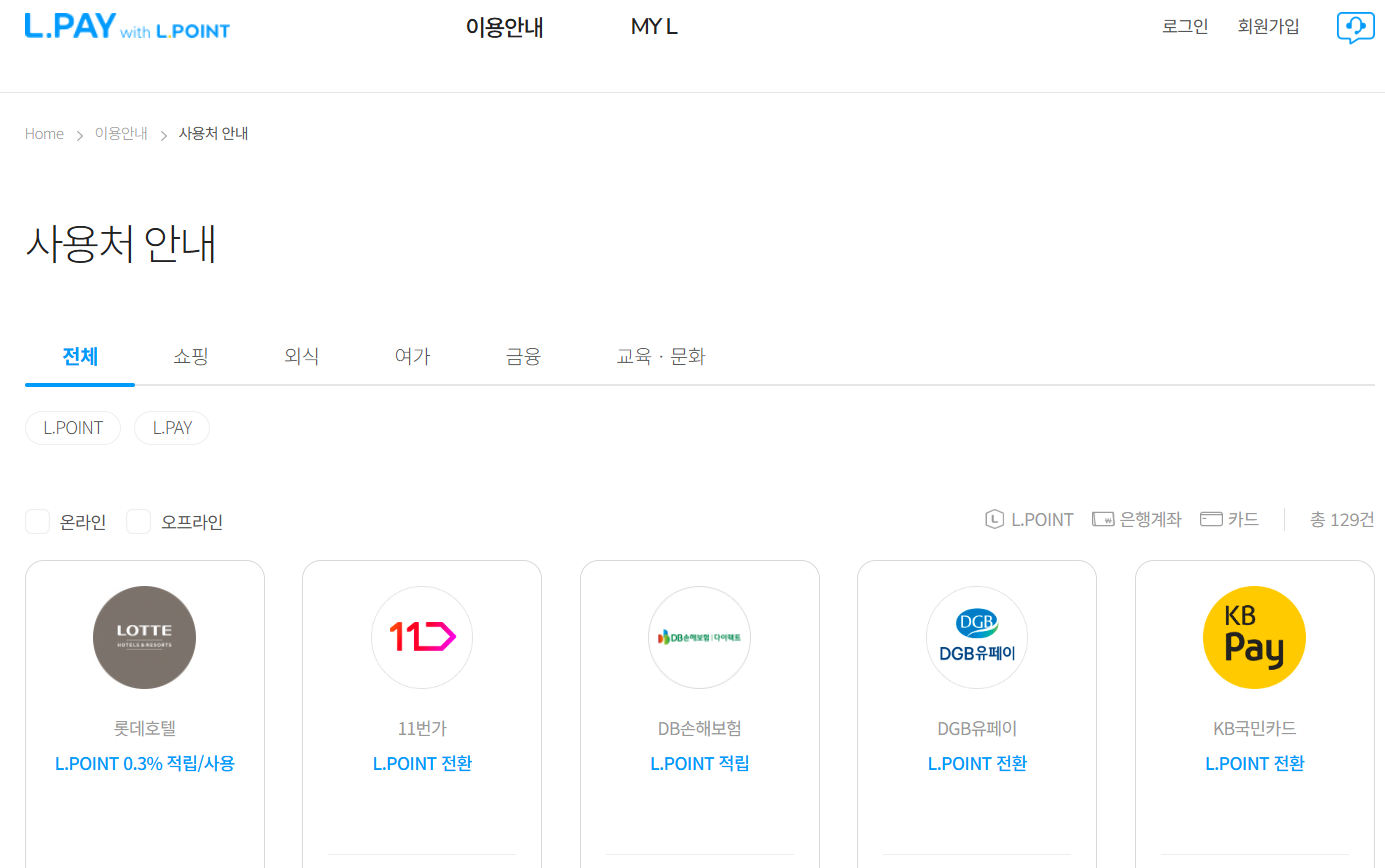1385x868 pixels.
Task: Select the 전체 tab
Action: [80, 357]
